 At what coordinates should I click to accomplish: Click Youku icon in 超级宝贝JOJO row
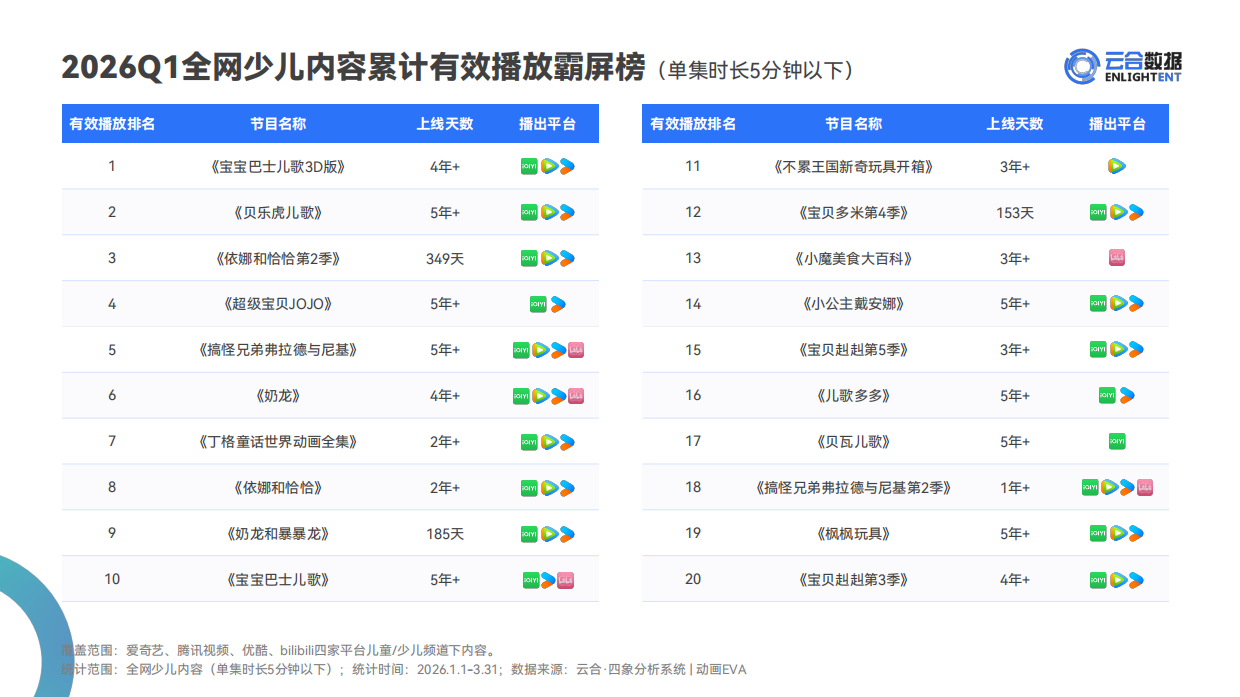557,304
